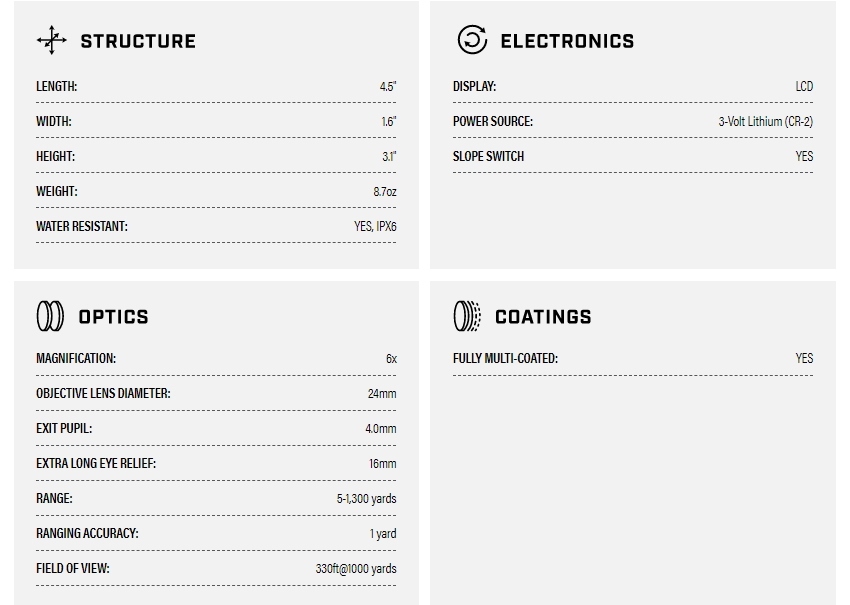Screen dimensions: 850x605
Task: Click the MAGNIFICATION label
Action: pos(76,358)
